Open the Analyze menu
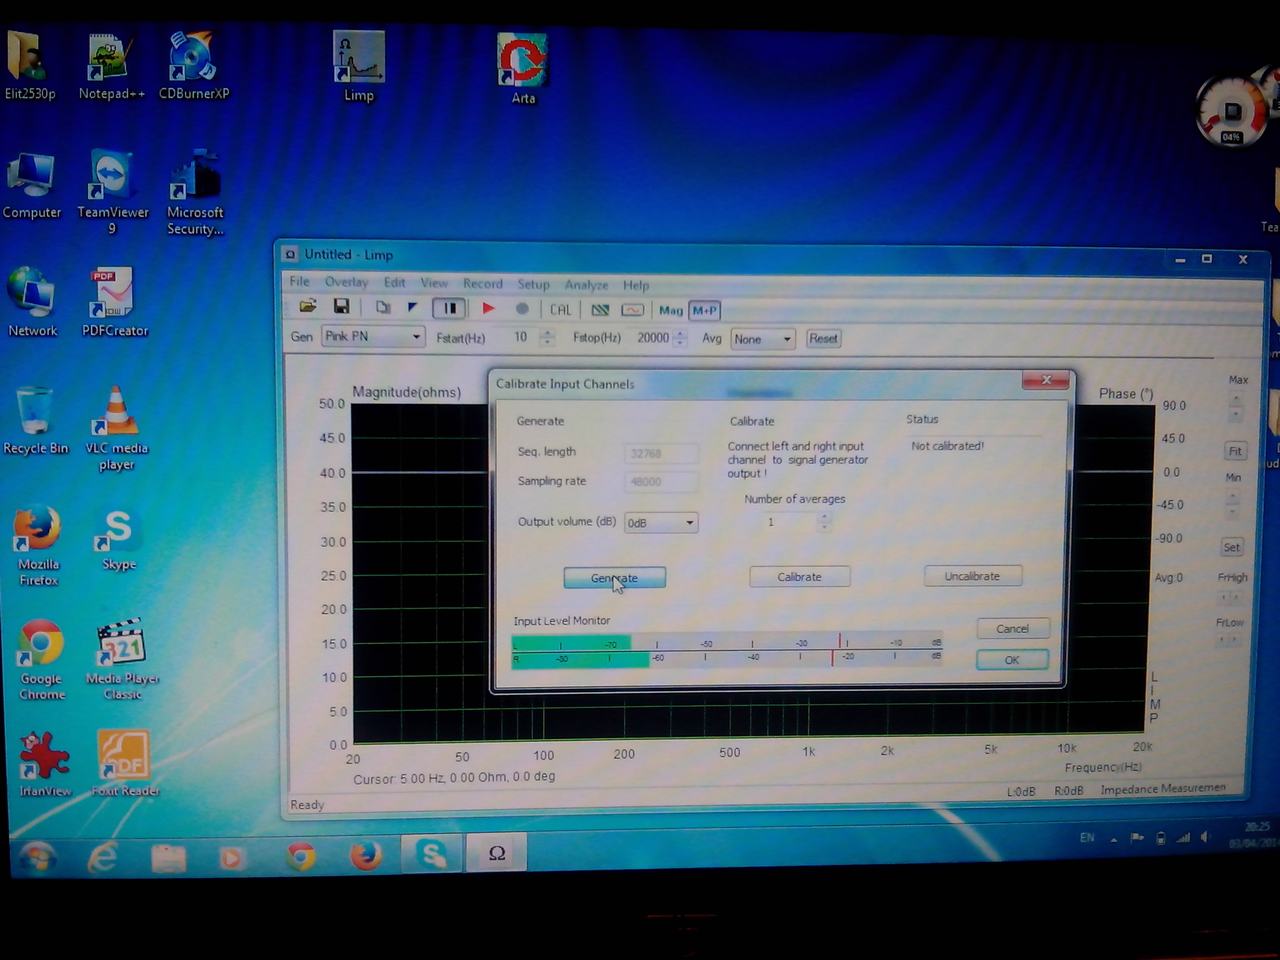 pos(586,284)
